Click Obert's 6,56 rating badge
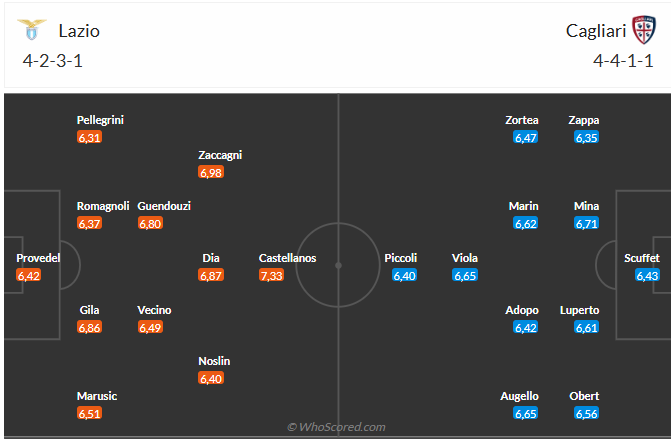Screen dimensions: 671x439 pyautogui.click(x=586, y=413)
